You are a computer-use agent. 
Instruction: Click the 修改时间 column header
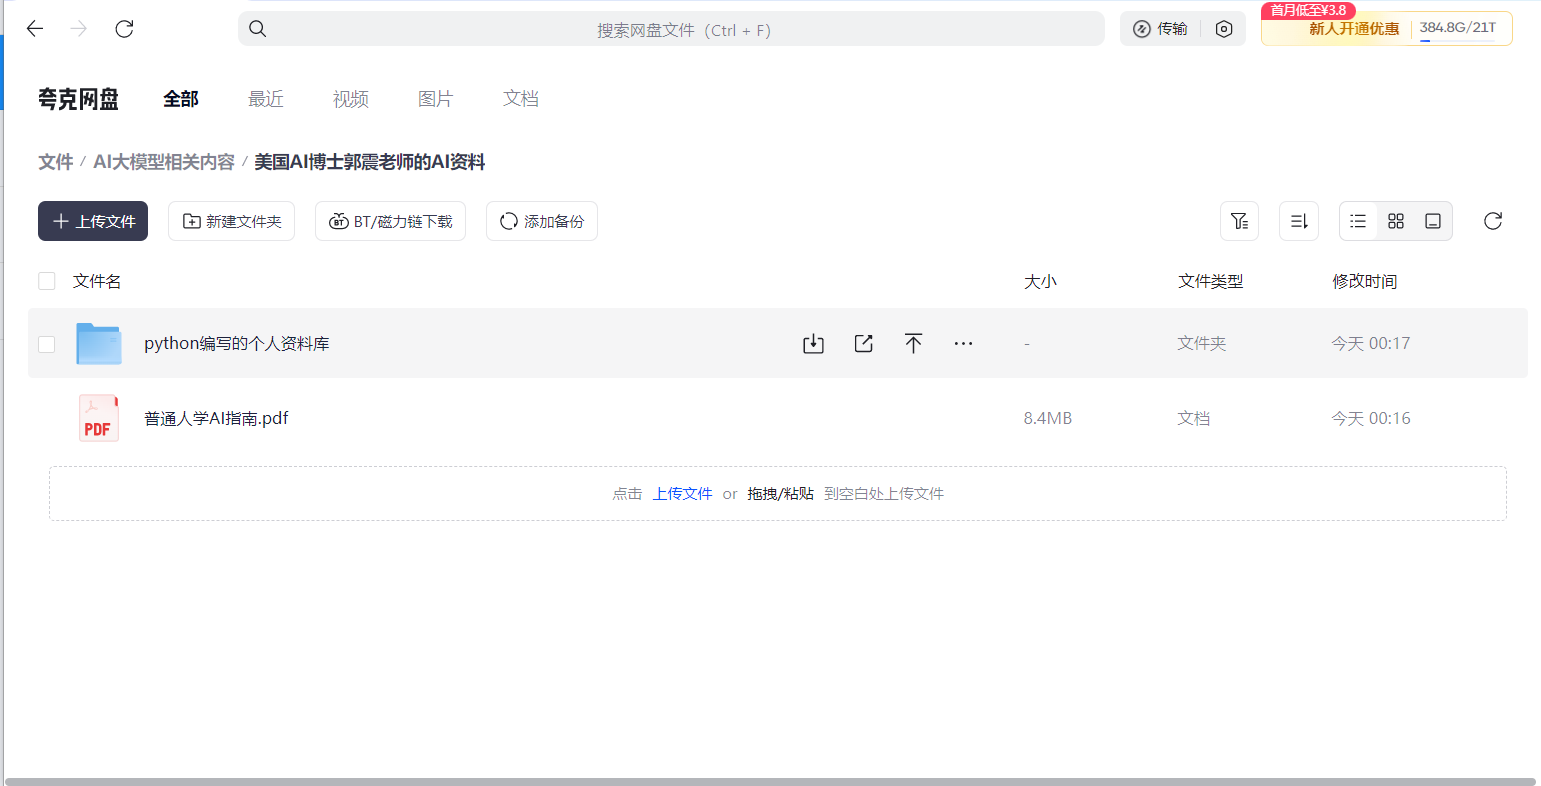[x=1364, y=281]
